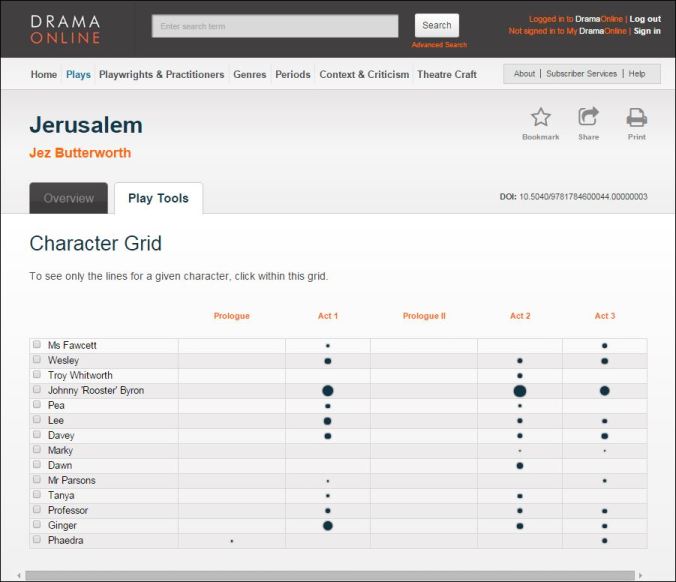
Task: Click Ms Fawcett's Act 3 dot
Action: pyautogui.click(x=604, y=346)
